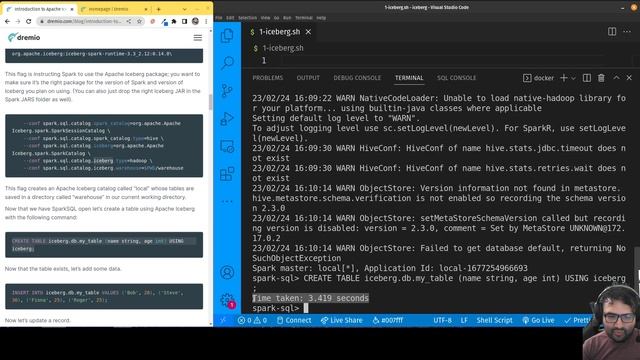Screen dimensions: 640x360
Task: Change the LF end-of-line sequence
Action: click(x=464, y=320)
